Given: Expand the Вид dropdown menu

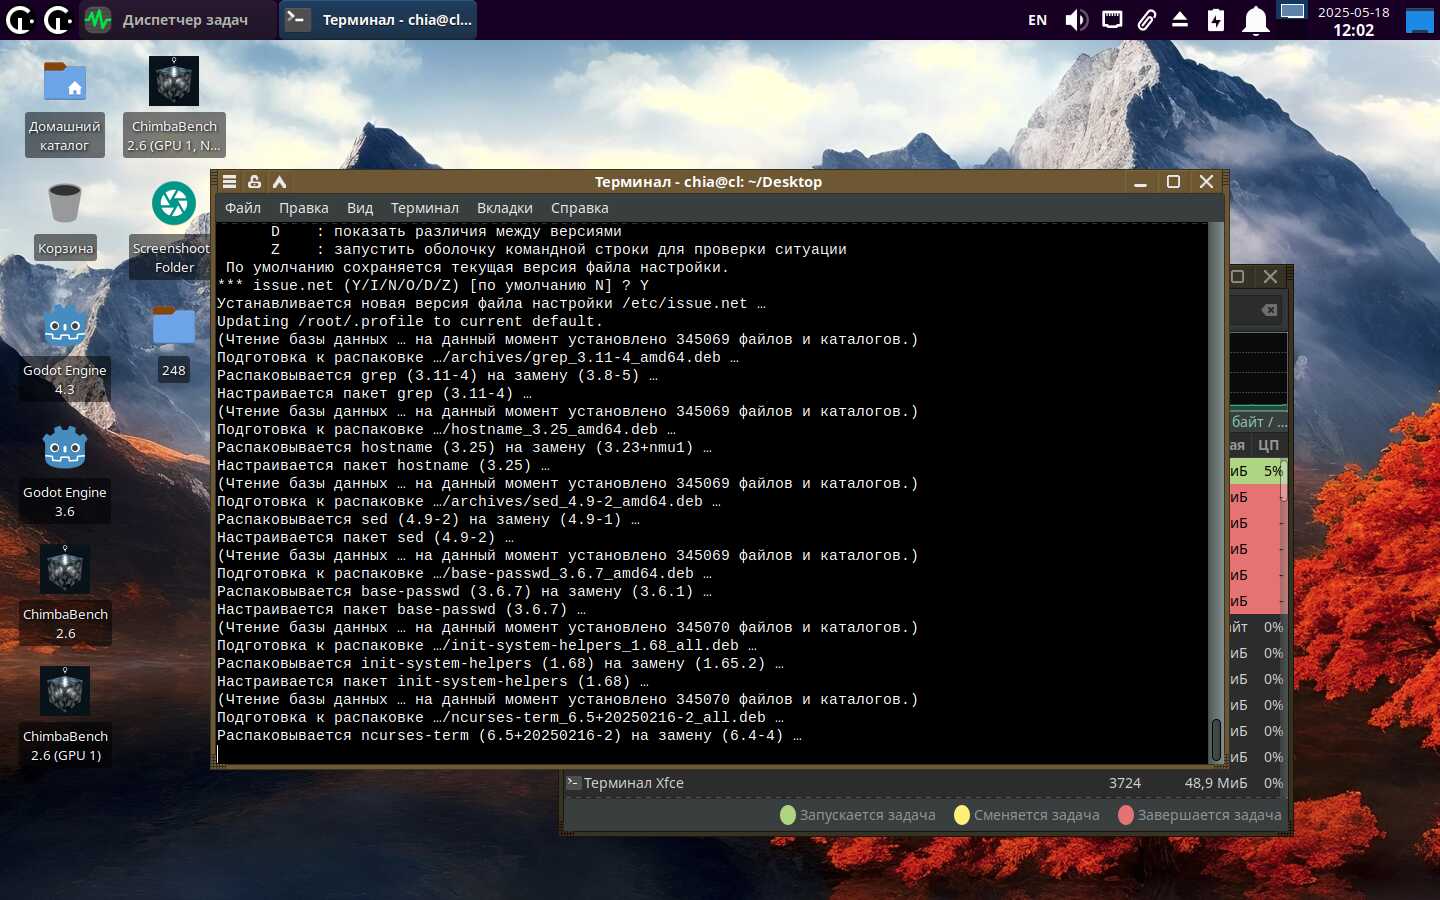Looking at the screenshot, I should 360,208.
